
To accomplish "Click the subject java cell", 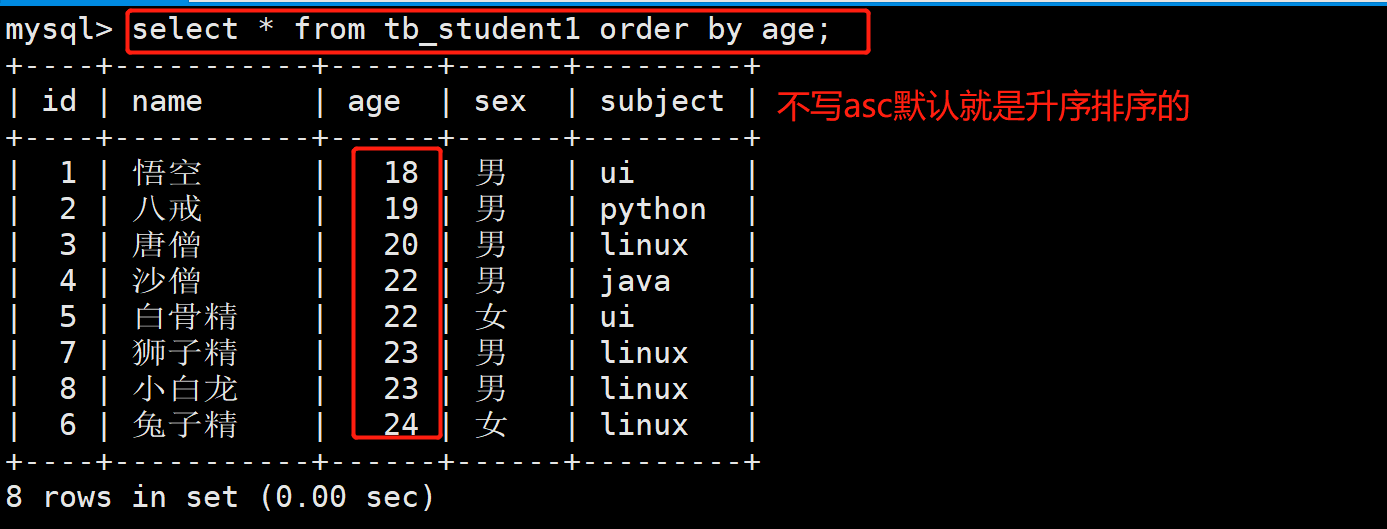I will pos(635,282).
